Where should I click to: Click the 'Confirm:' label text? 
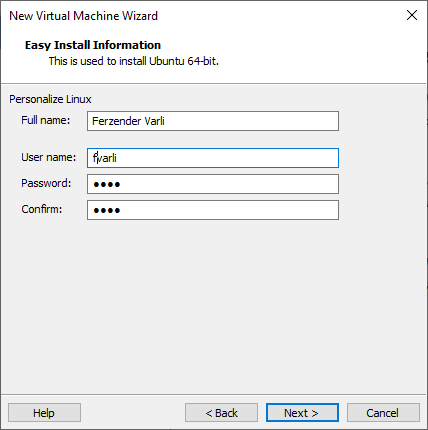click(x=42, y=209)
